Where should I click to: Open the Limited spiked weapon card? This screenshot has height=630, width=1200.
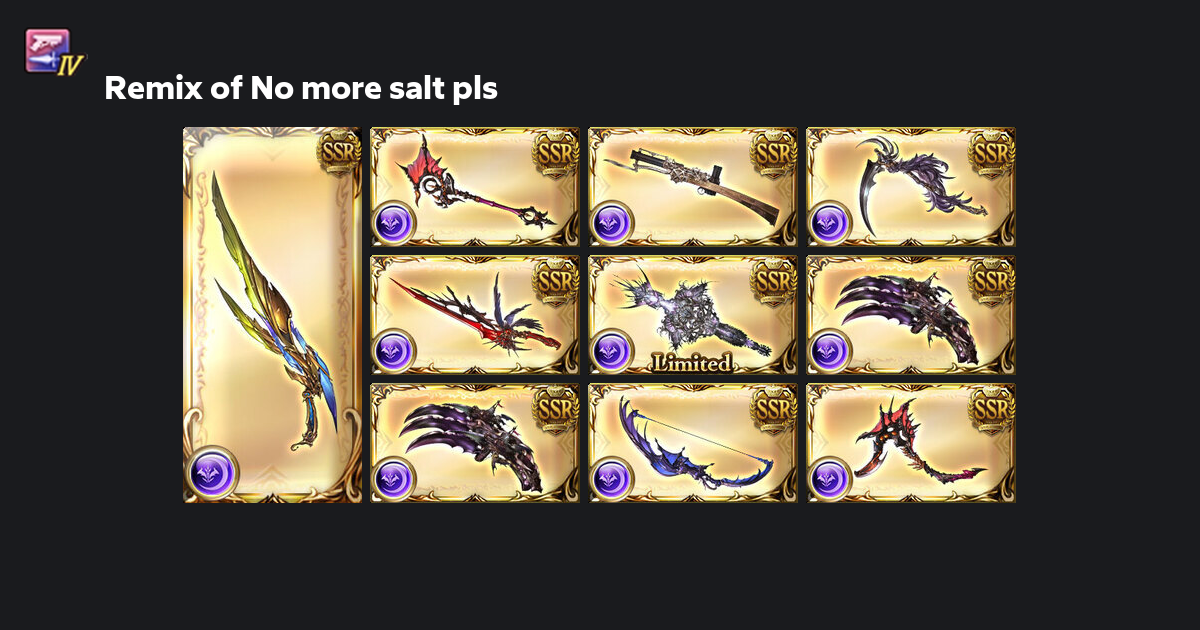point(693,315)
